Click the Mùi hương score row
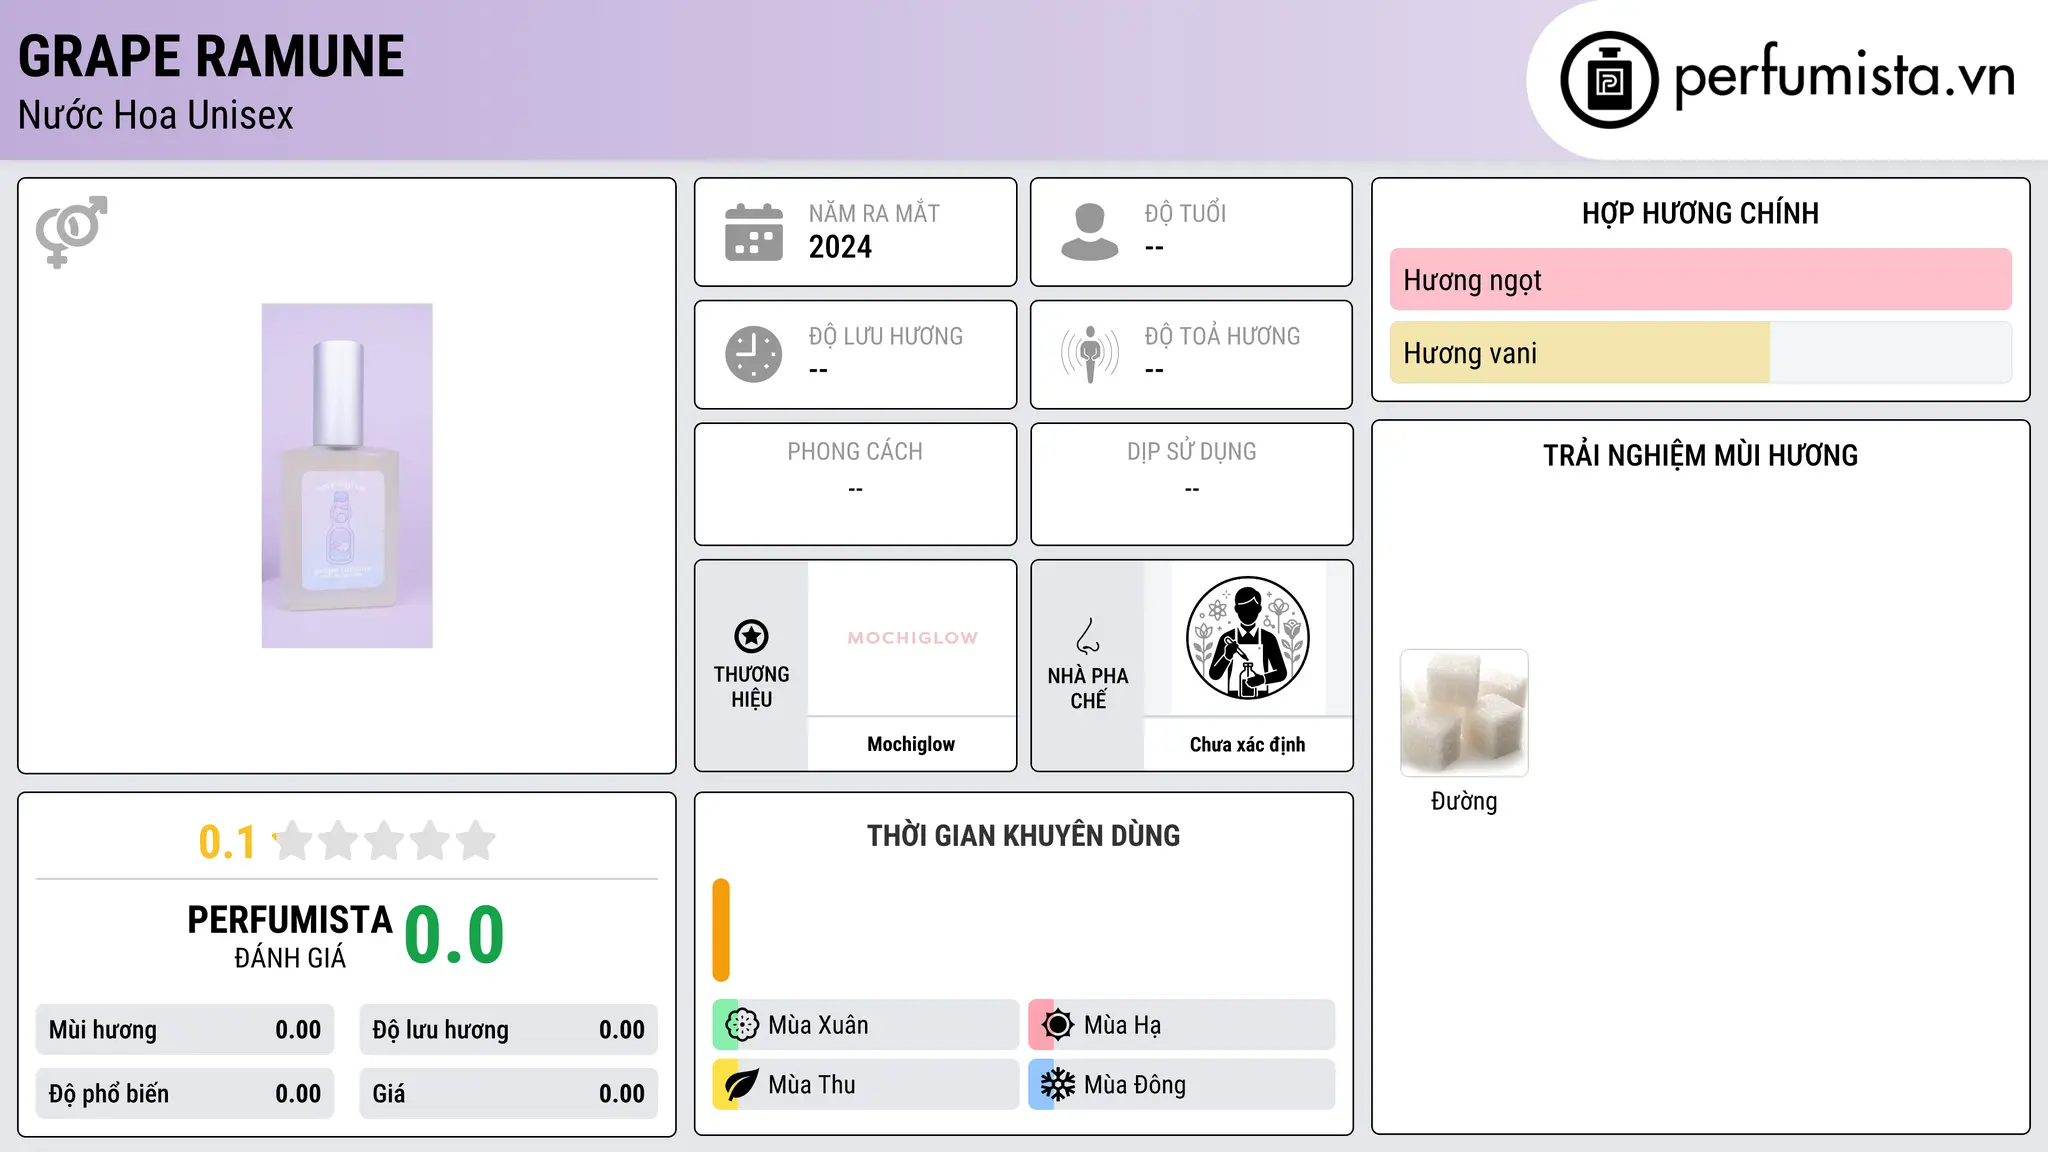 pos(185,1030)
